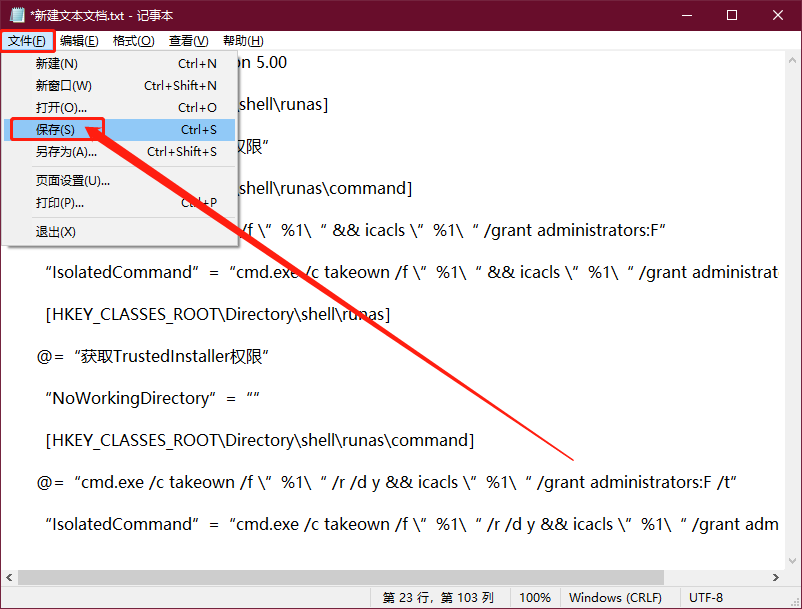
Task: Maximize the Notepad window
Action: [732, 15]
